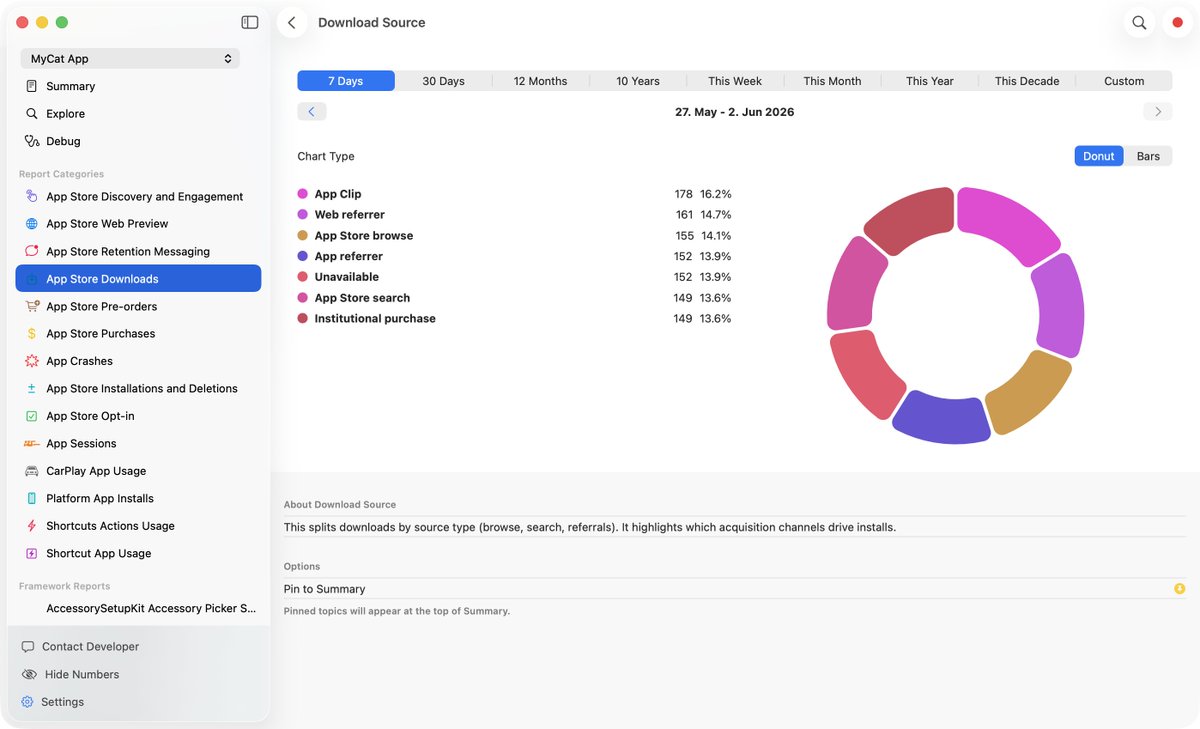Image resolution: width=1200 pixels, height=729 pixels.
Task: Click the red record dot button
Action: pyautogui.click(x=1177, y=22)
